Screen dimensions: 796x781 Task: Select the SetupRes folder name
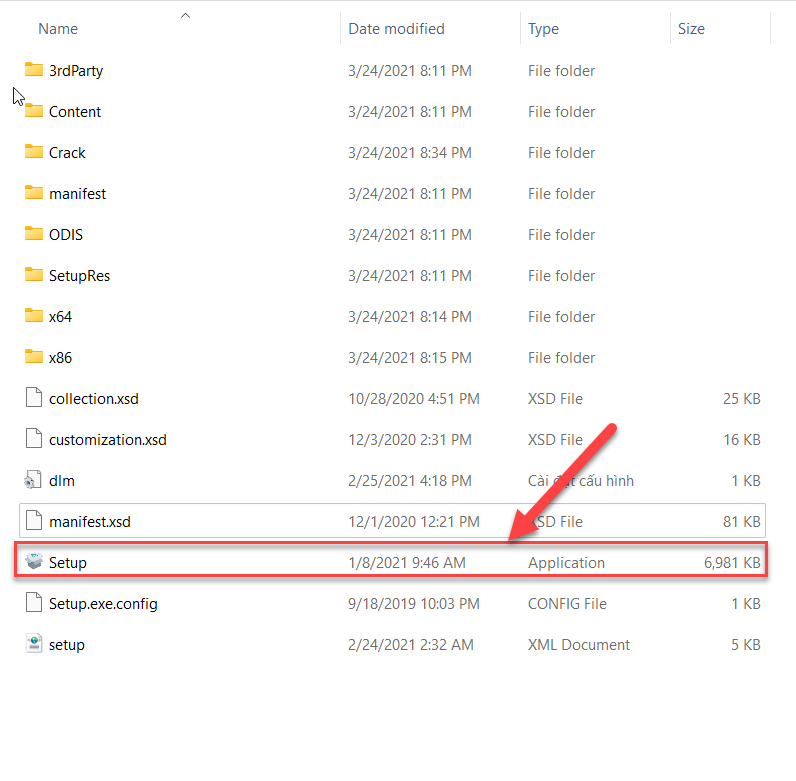[79, 275]
